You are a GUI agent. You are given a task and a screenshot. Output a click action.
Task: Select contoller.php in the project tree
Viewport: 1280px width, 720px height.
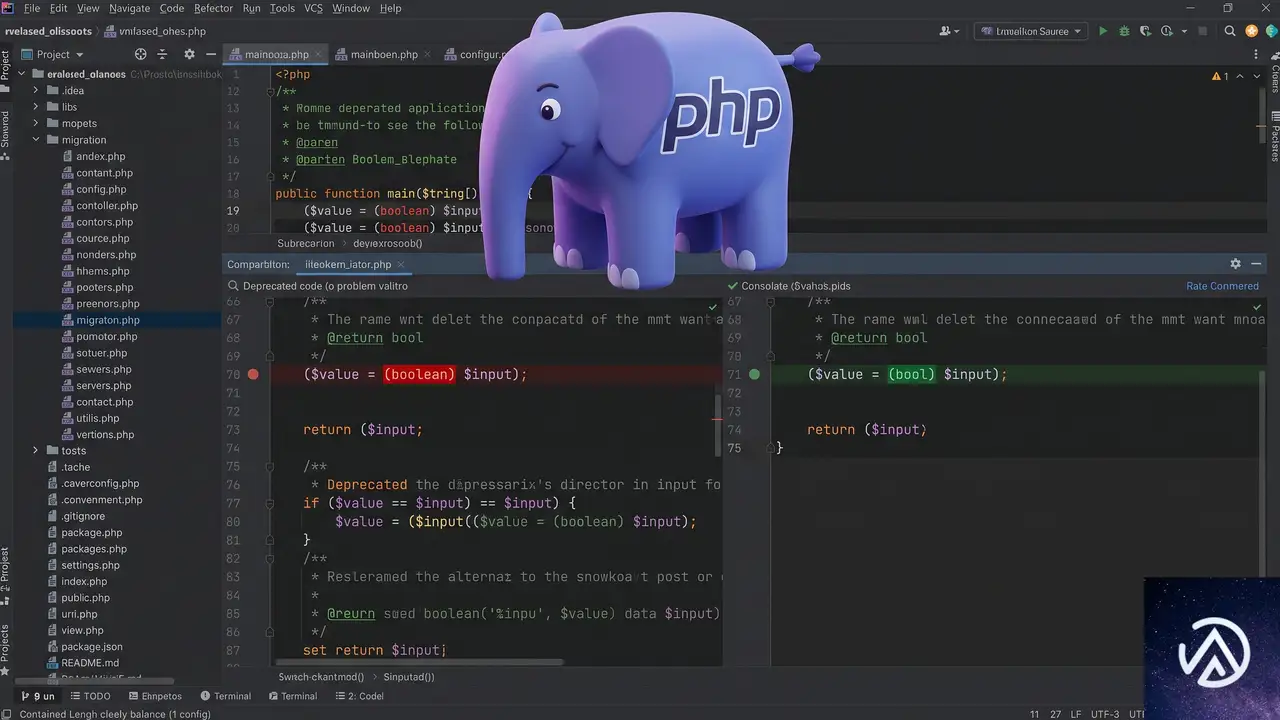tap(107, 206)
